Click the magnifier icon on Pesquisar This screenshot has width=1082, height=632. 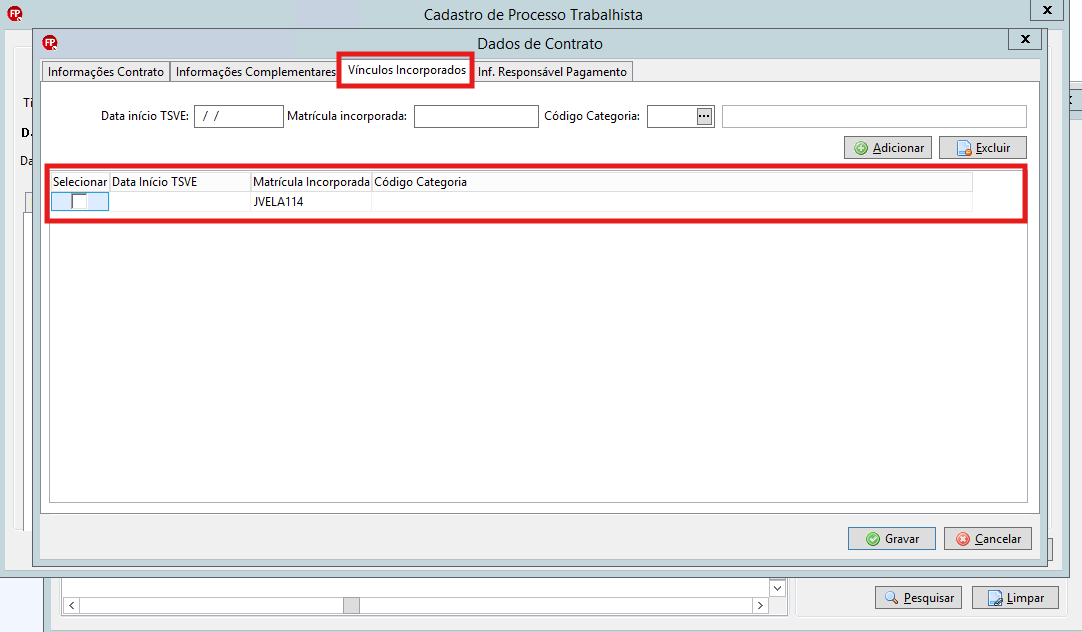click(x=892, y=598)
